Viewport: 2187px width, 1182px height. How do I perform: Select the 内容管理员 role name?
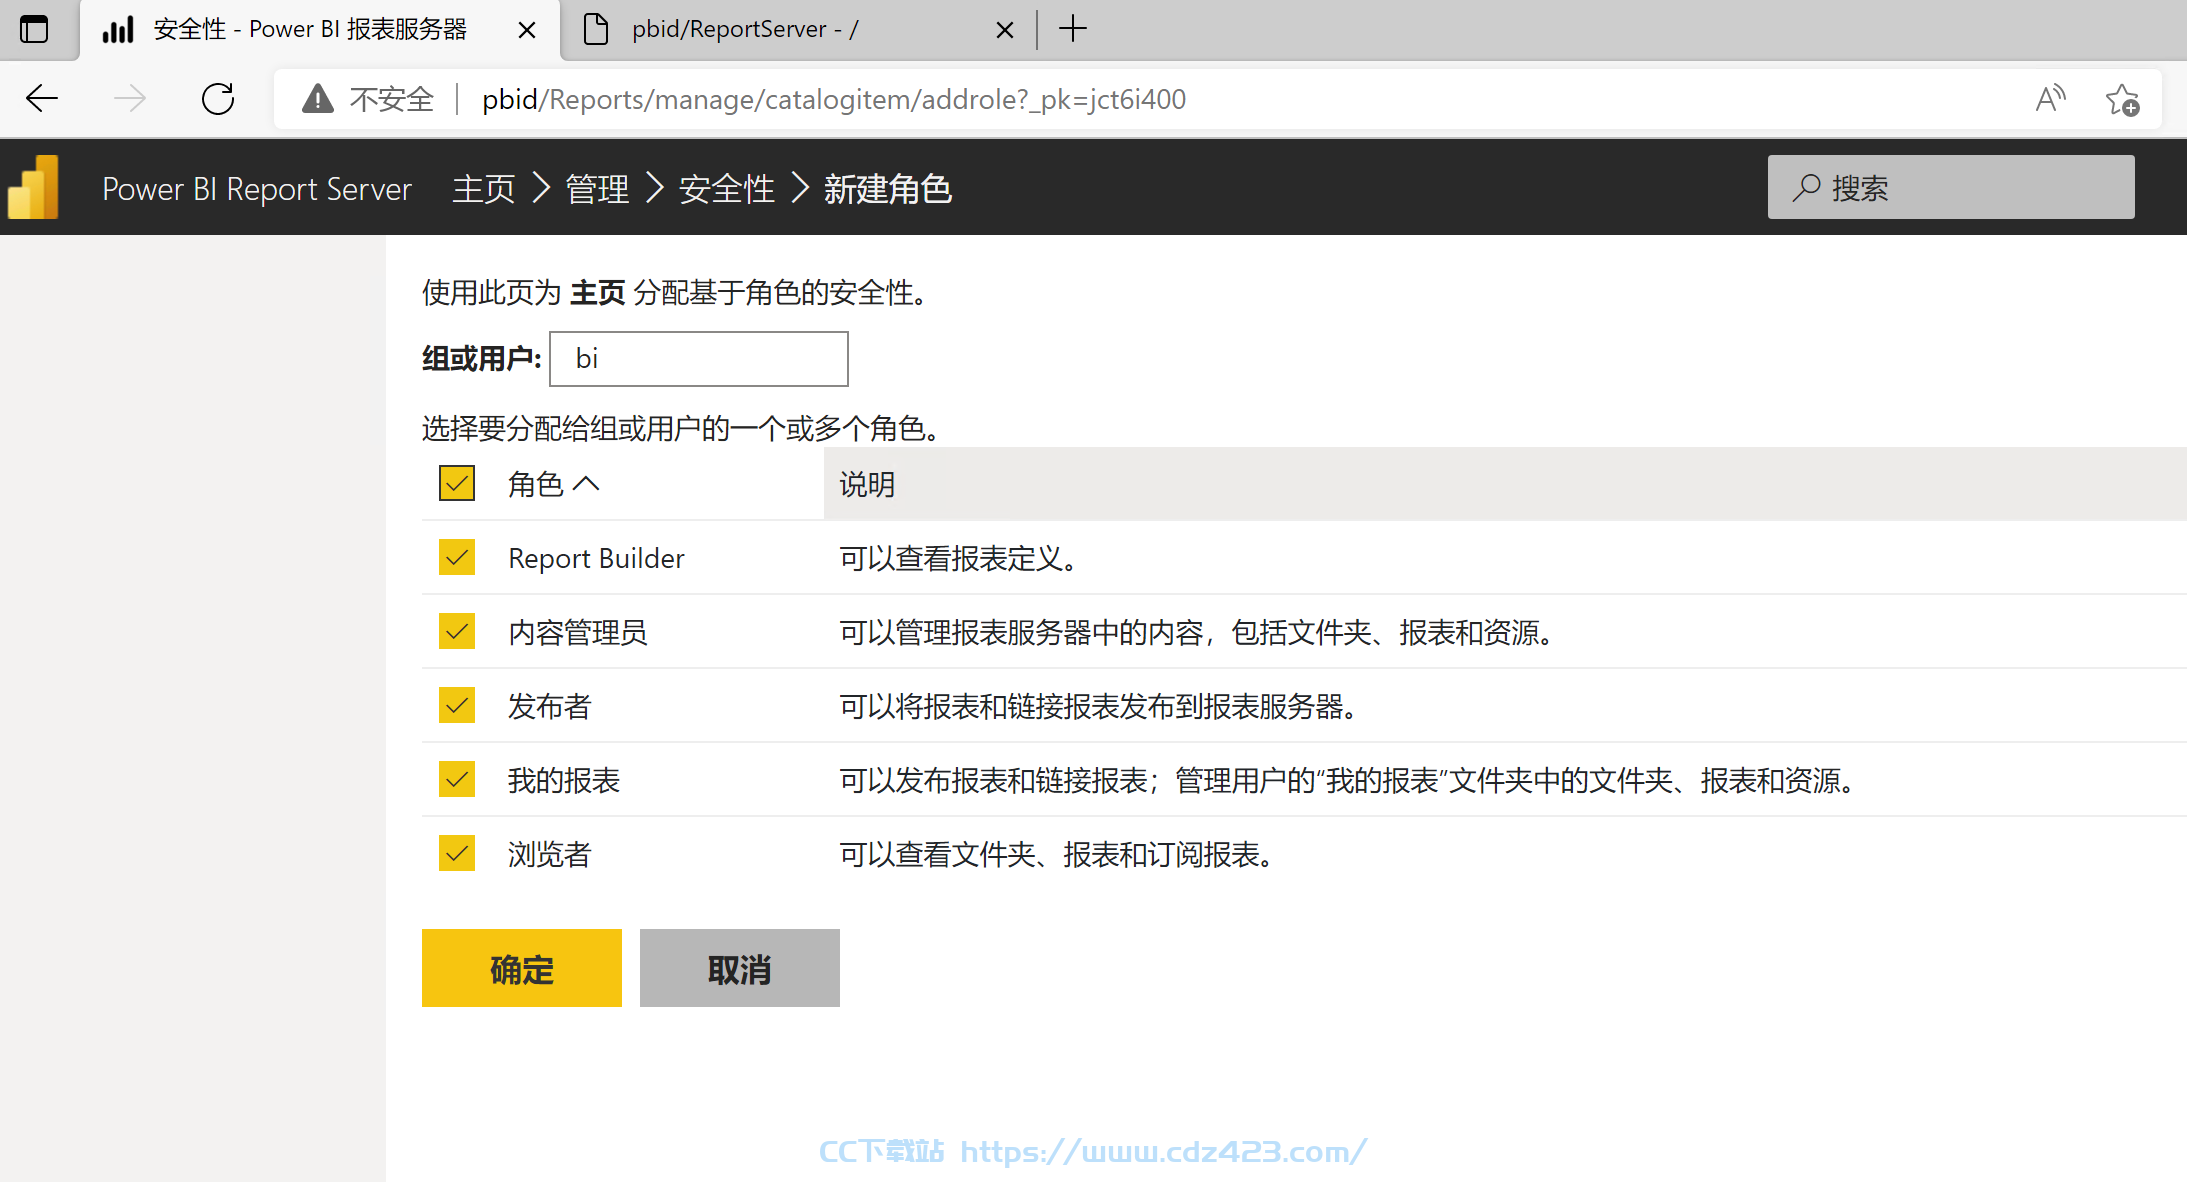pyautogui.click(x=578, y=632)
